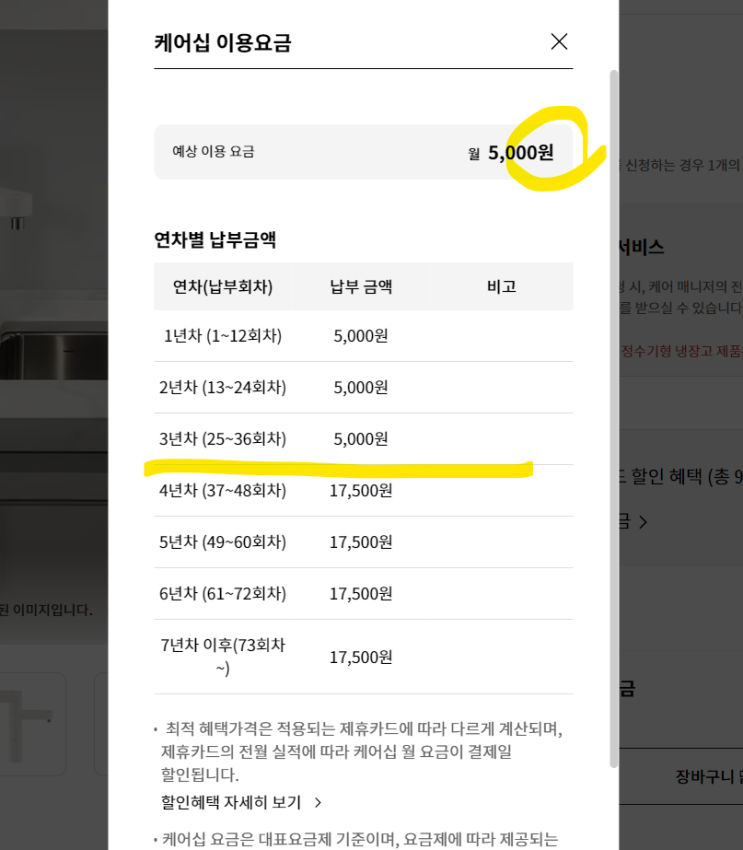Select row 5년차 (49~60회차)
Image resolution: width=743 pixels, height=850 pixels.
[363, 542]
